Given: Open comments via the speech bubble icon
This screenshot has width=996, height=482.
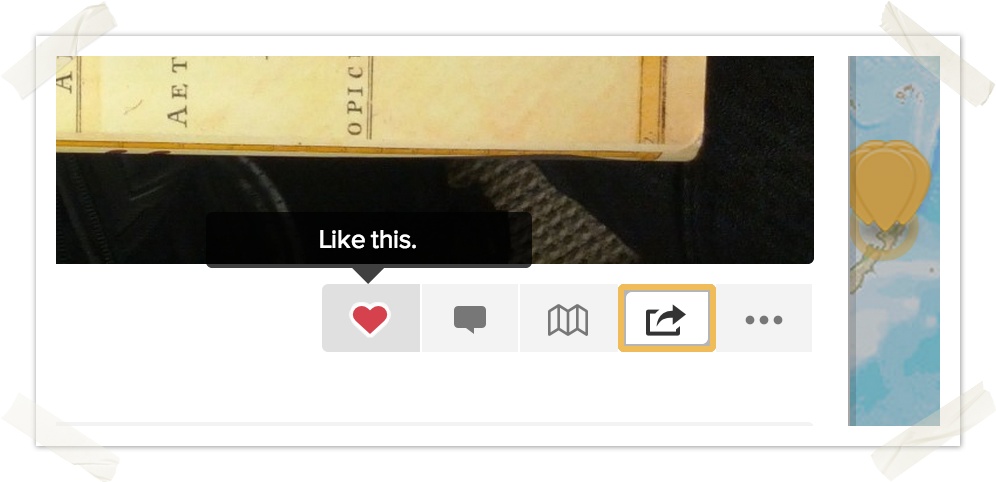Looking at the screenshot, I should 470,318.
